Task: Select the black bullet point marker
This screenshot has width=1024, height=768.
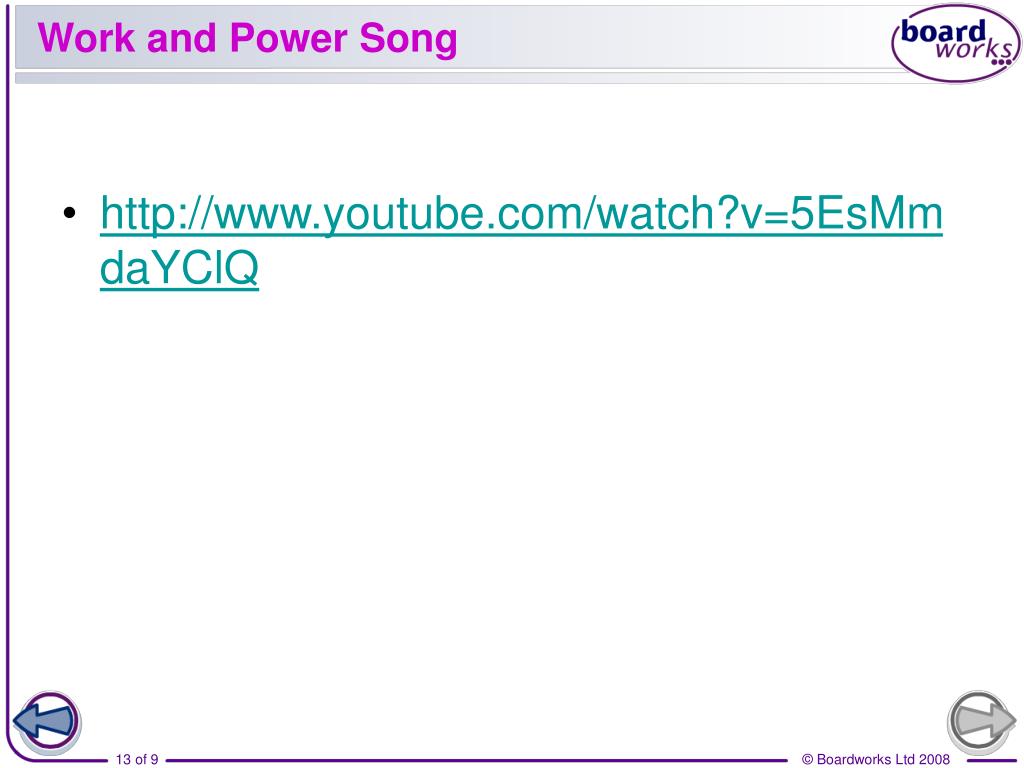Action: 70,213
